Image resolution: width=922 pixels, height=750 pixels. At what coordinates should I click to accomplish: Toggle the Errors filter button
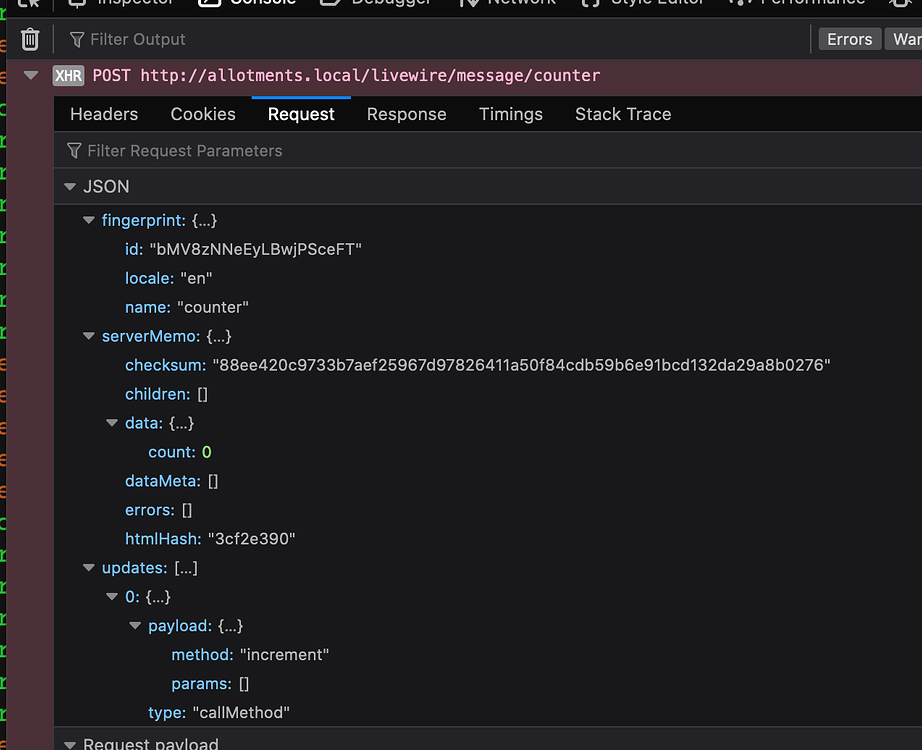coord(849,39)
